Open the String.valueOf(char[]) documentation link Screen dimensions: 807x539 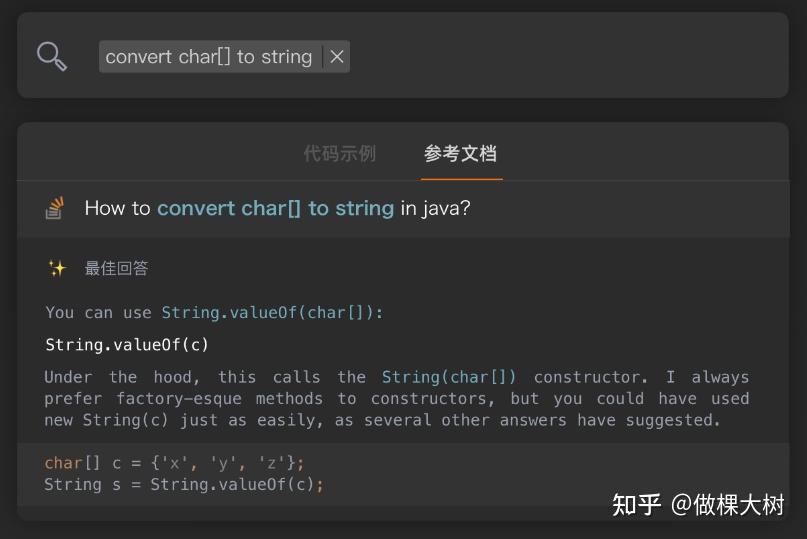tap(272, 312)
